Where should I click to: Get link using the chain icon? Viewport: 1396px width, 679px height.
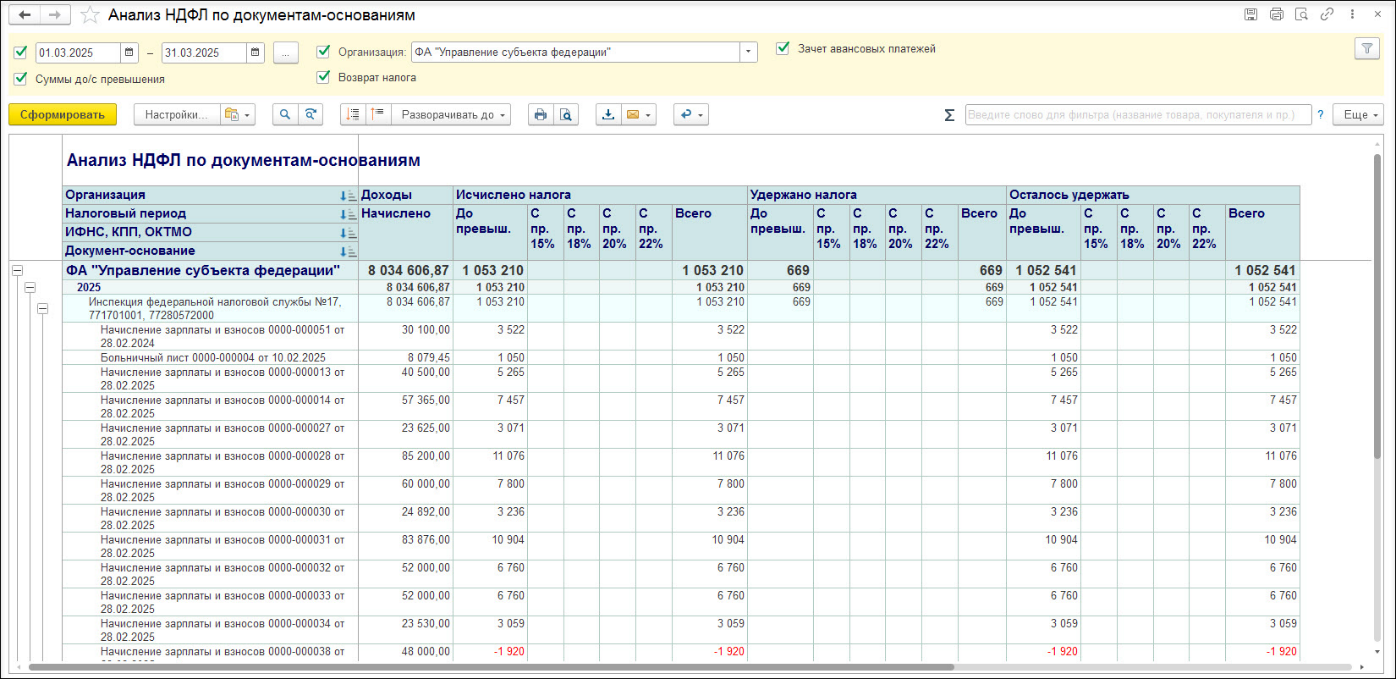click(x=1327, y=14)
